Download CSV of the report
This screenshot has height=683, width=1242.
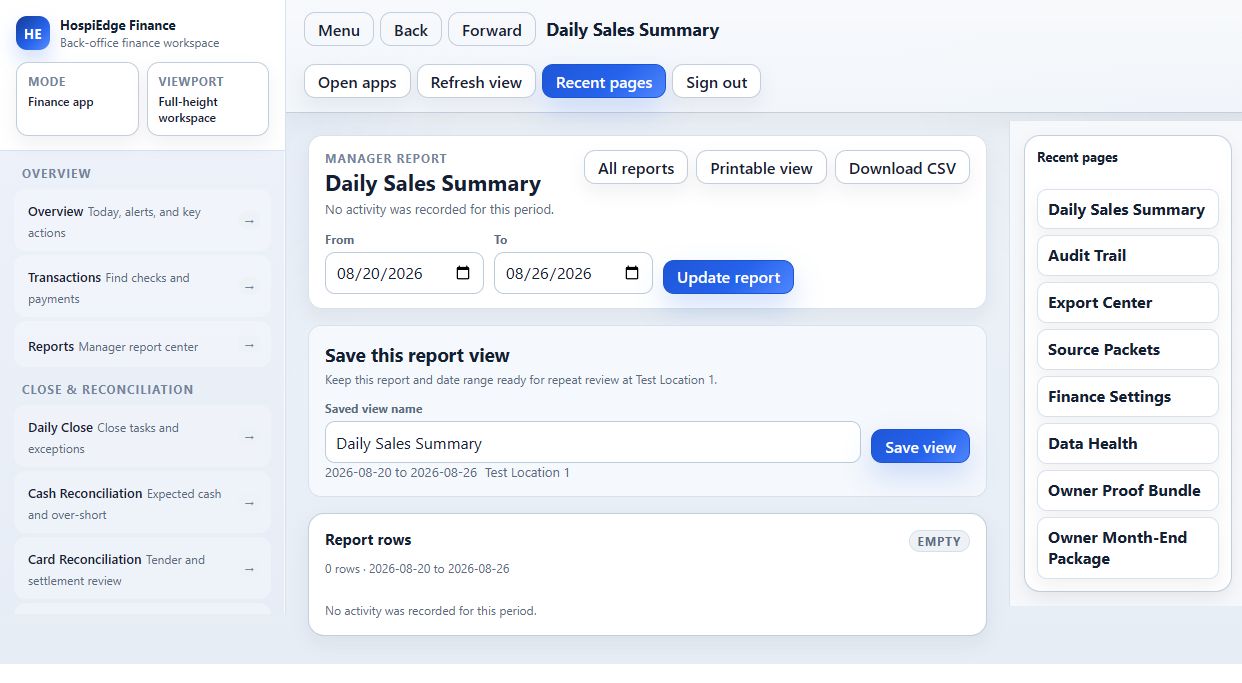902,168
